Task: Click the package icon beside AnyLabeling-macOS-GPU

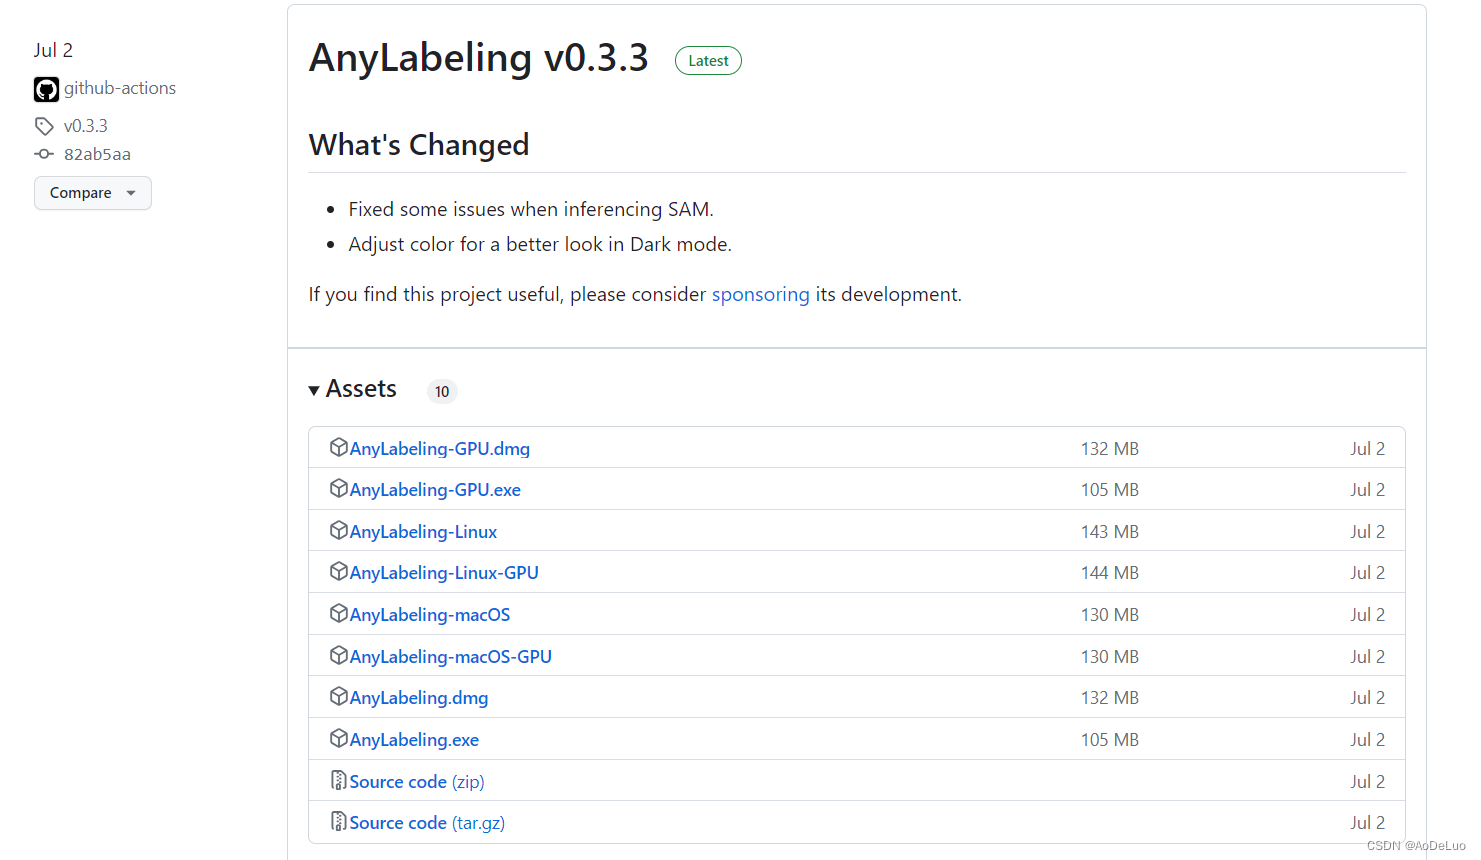Action: click(x=339, y=655)
